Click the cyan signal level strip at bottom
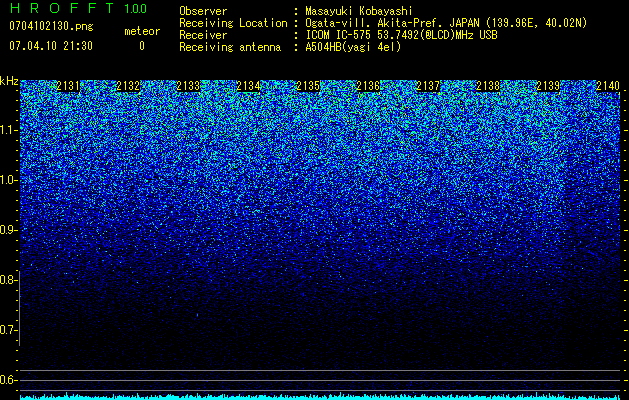Viewport: 629px width, 400px height. 321,397
